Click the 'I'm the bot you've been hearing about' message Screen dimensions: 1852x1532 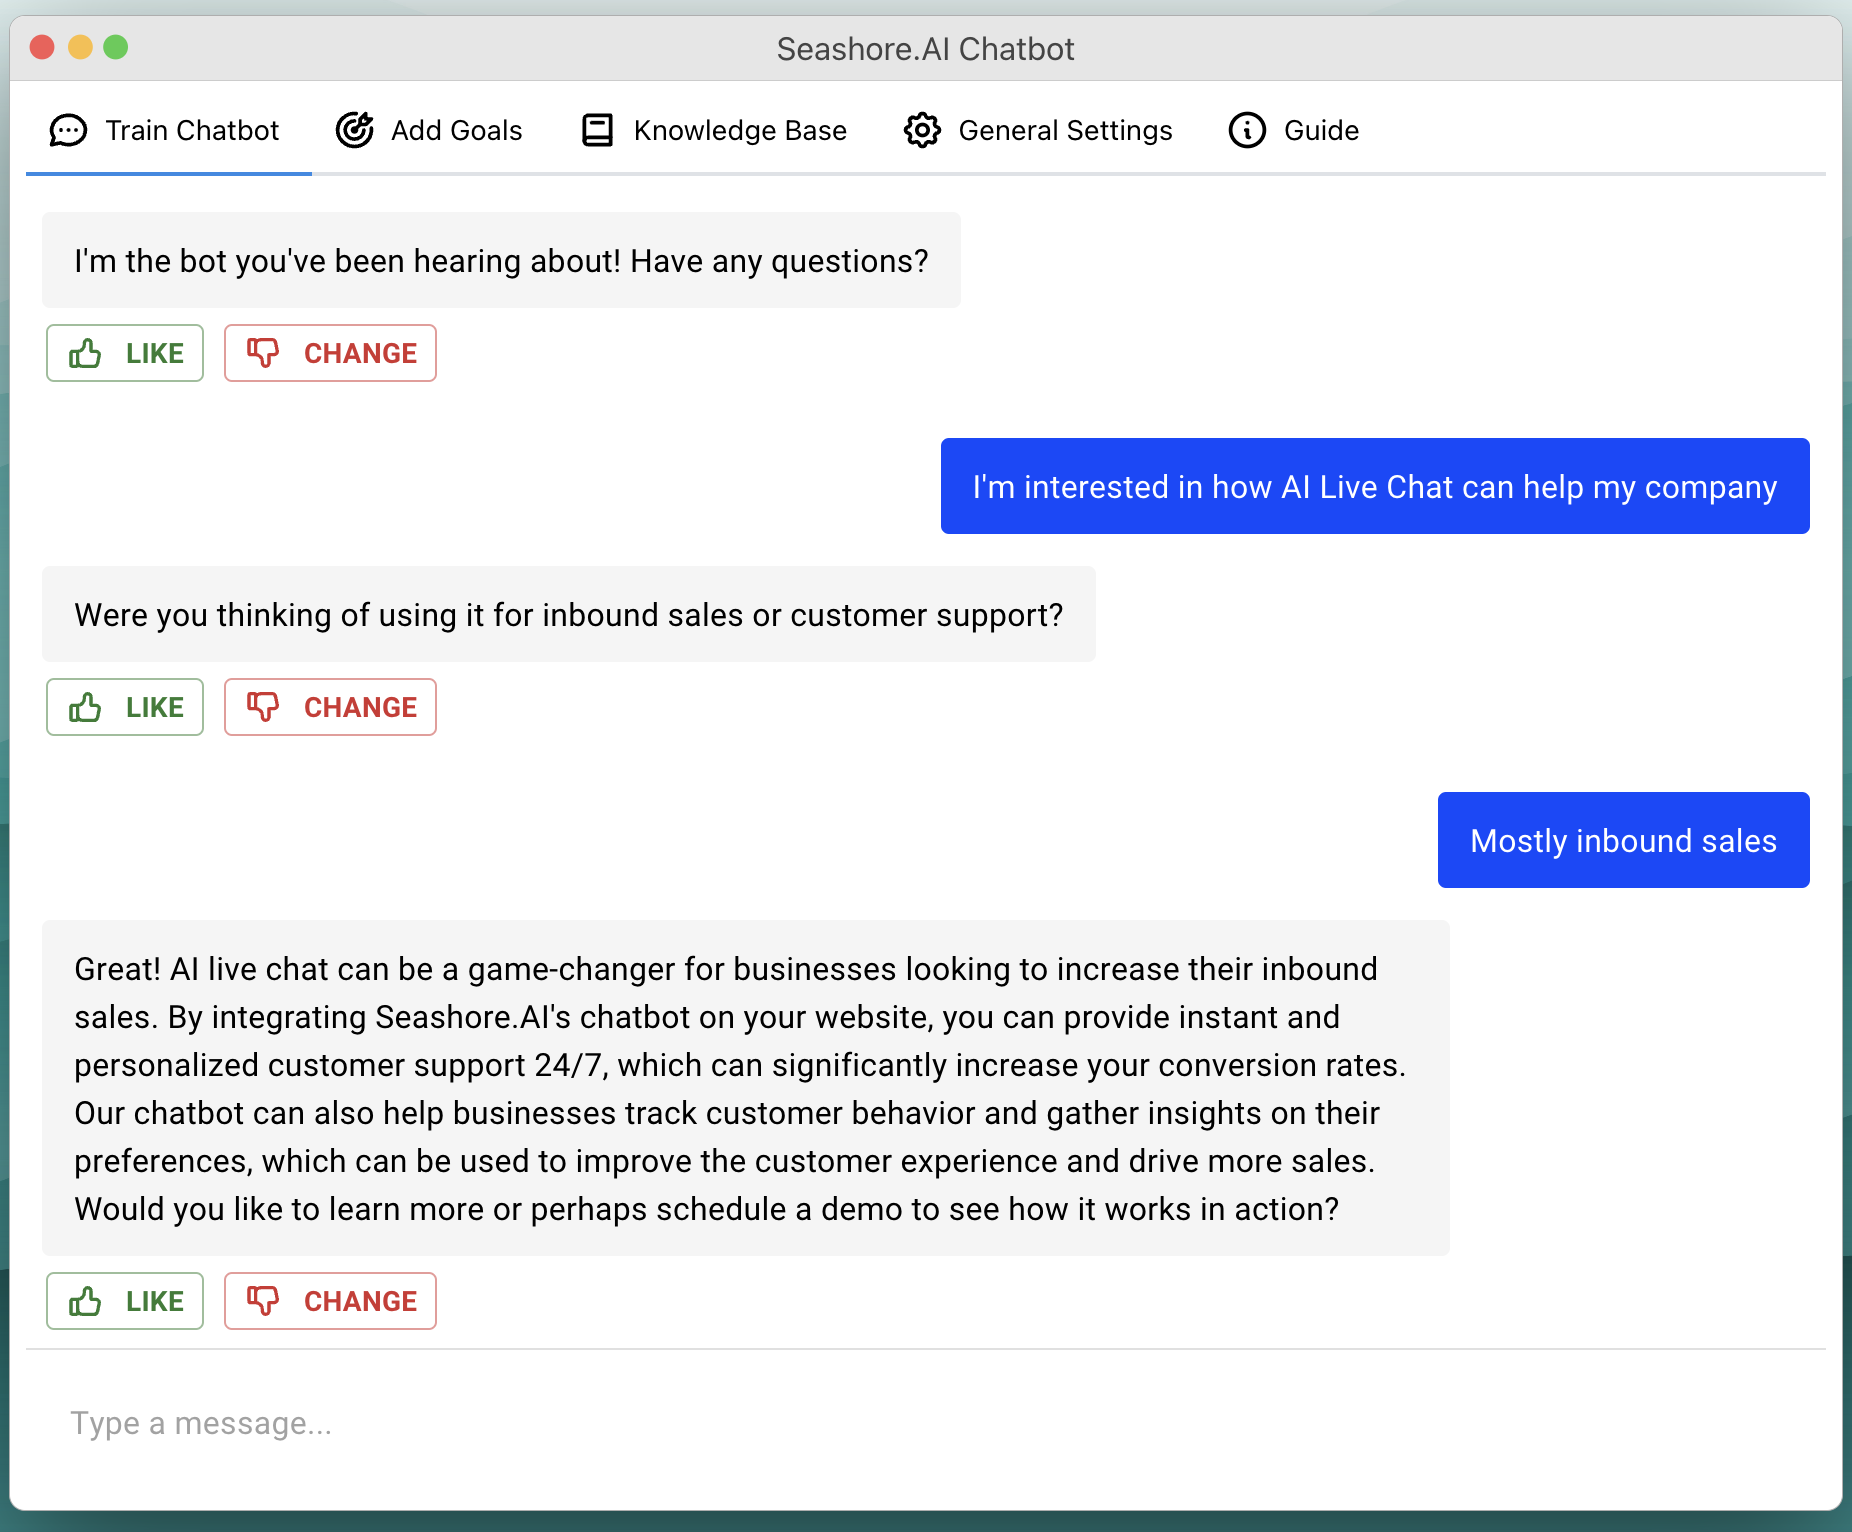pyautogui.click(x=501, y=260)
